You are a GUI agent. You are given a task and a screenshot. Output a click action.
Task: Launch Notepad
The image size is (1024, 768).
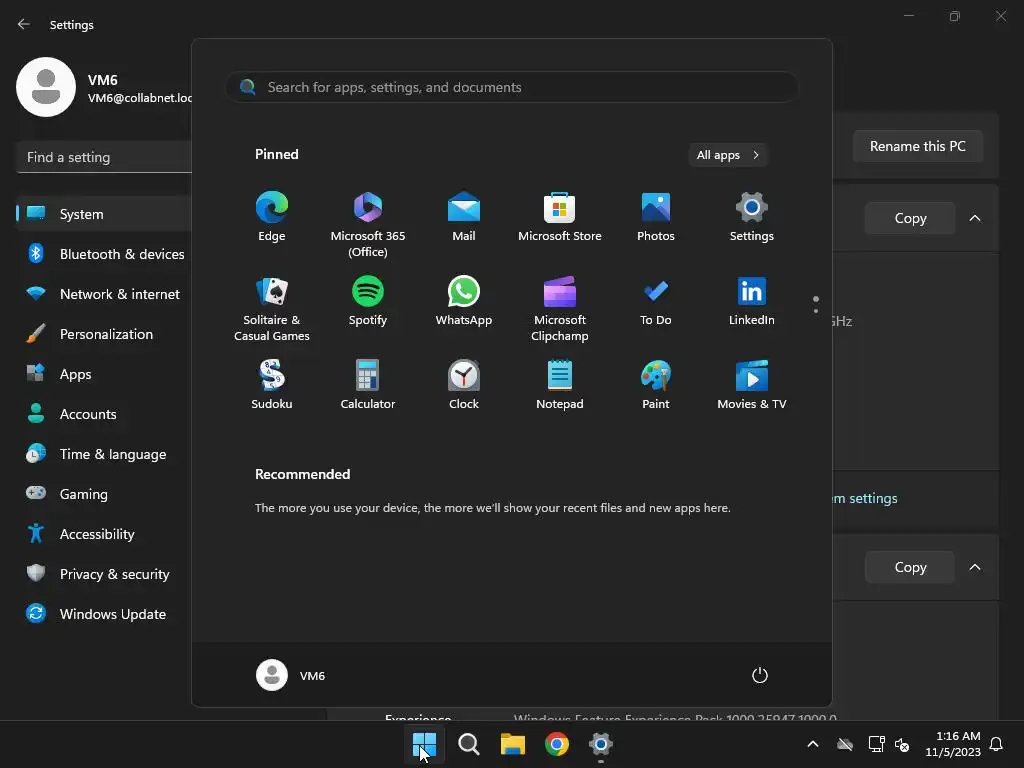(560, 385)
